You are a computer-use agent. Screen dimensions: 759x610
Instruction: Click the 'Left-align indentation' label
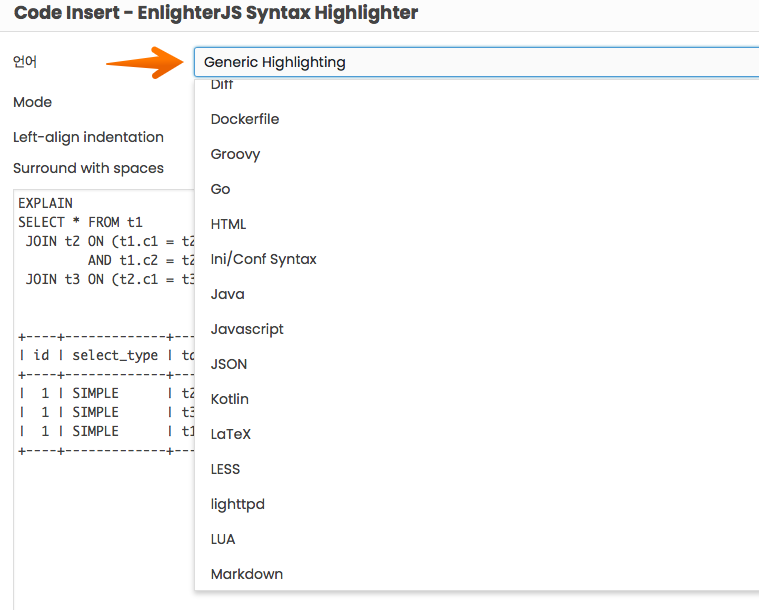coord(88,137)
